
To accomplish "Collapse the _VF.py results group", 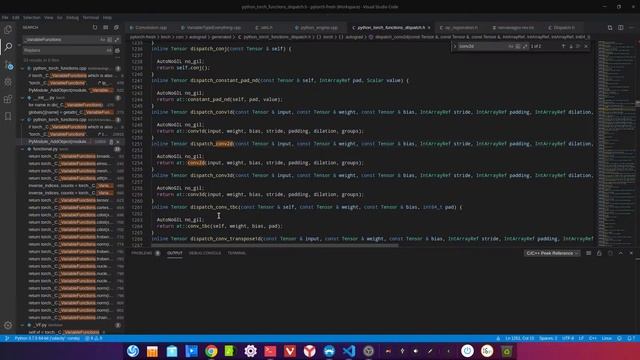I will tap(22, 325).
